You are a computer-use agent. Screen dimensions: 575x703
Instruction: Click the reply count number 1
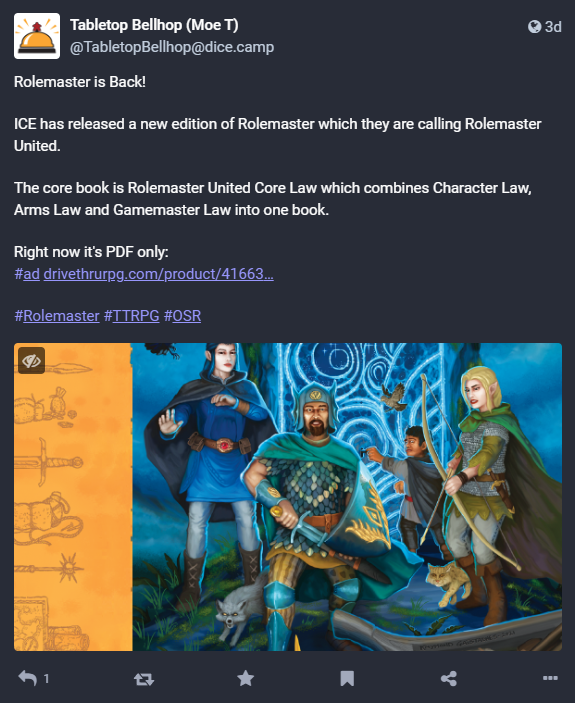coord(46,679)
